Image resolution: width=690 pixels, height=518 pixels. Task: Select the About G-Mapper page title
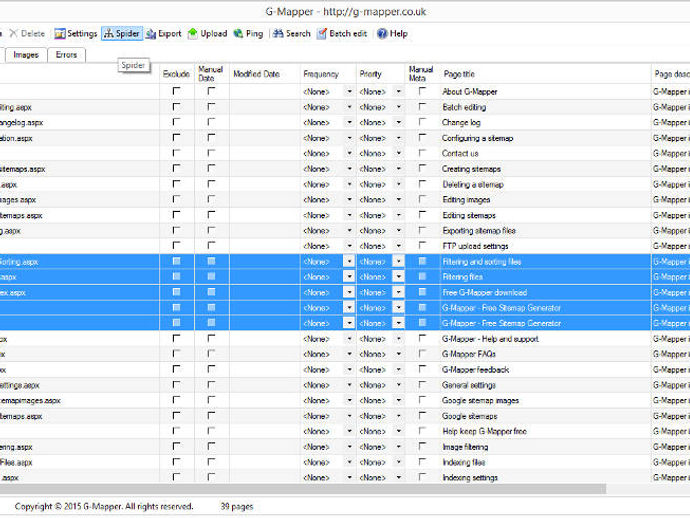point(470,92)
